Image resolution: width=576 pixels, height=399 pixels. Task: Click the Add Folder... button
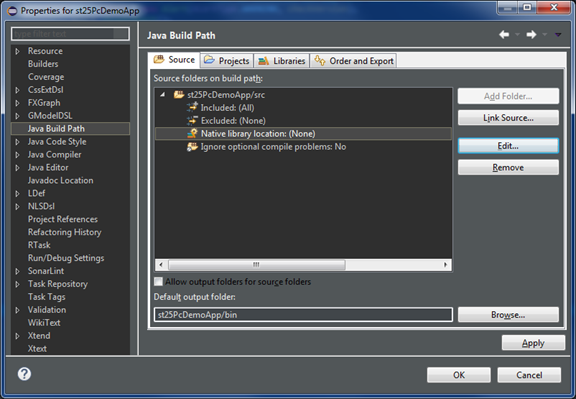click(508, 96)
